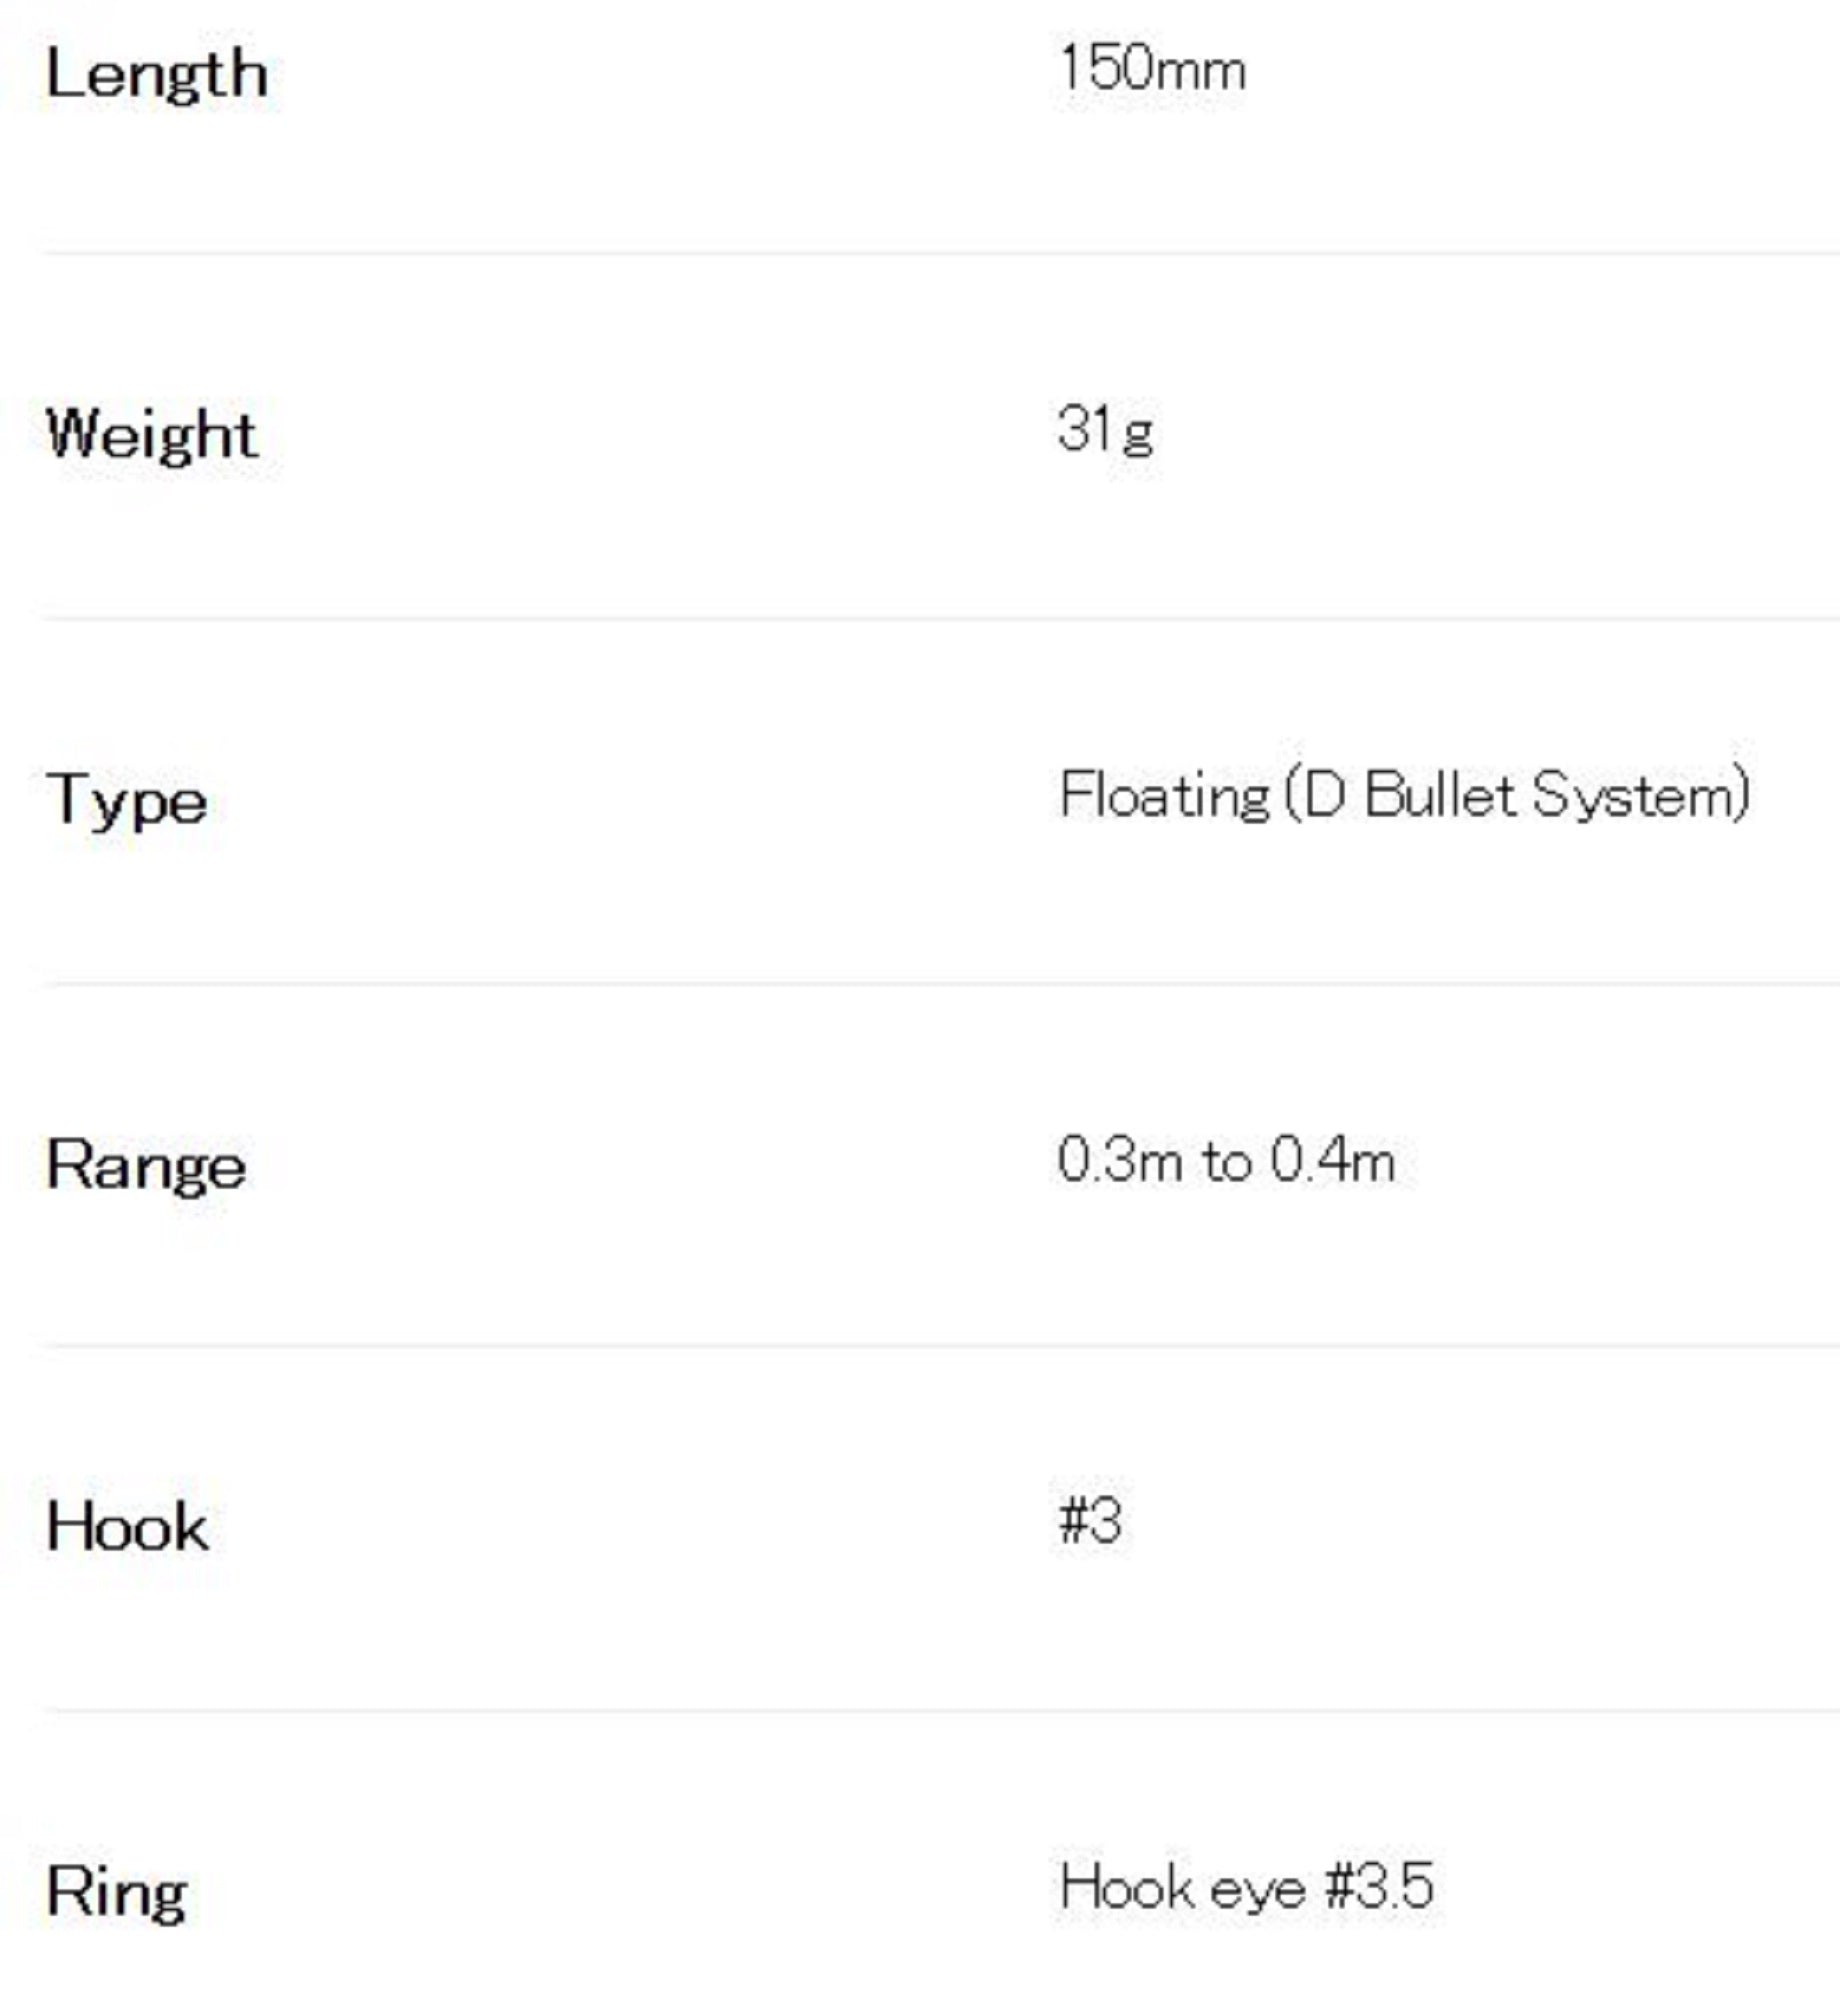
Task: Select the #3 hook value
Action: tap(1090, 1522)
